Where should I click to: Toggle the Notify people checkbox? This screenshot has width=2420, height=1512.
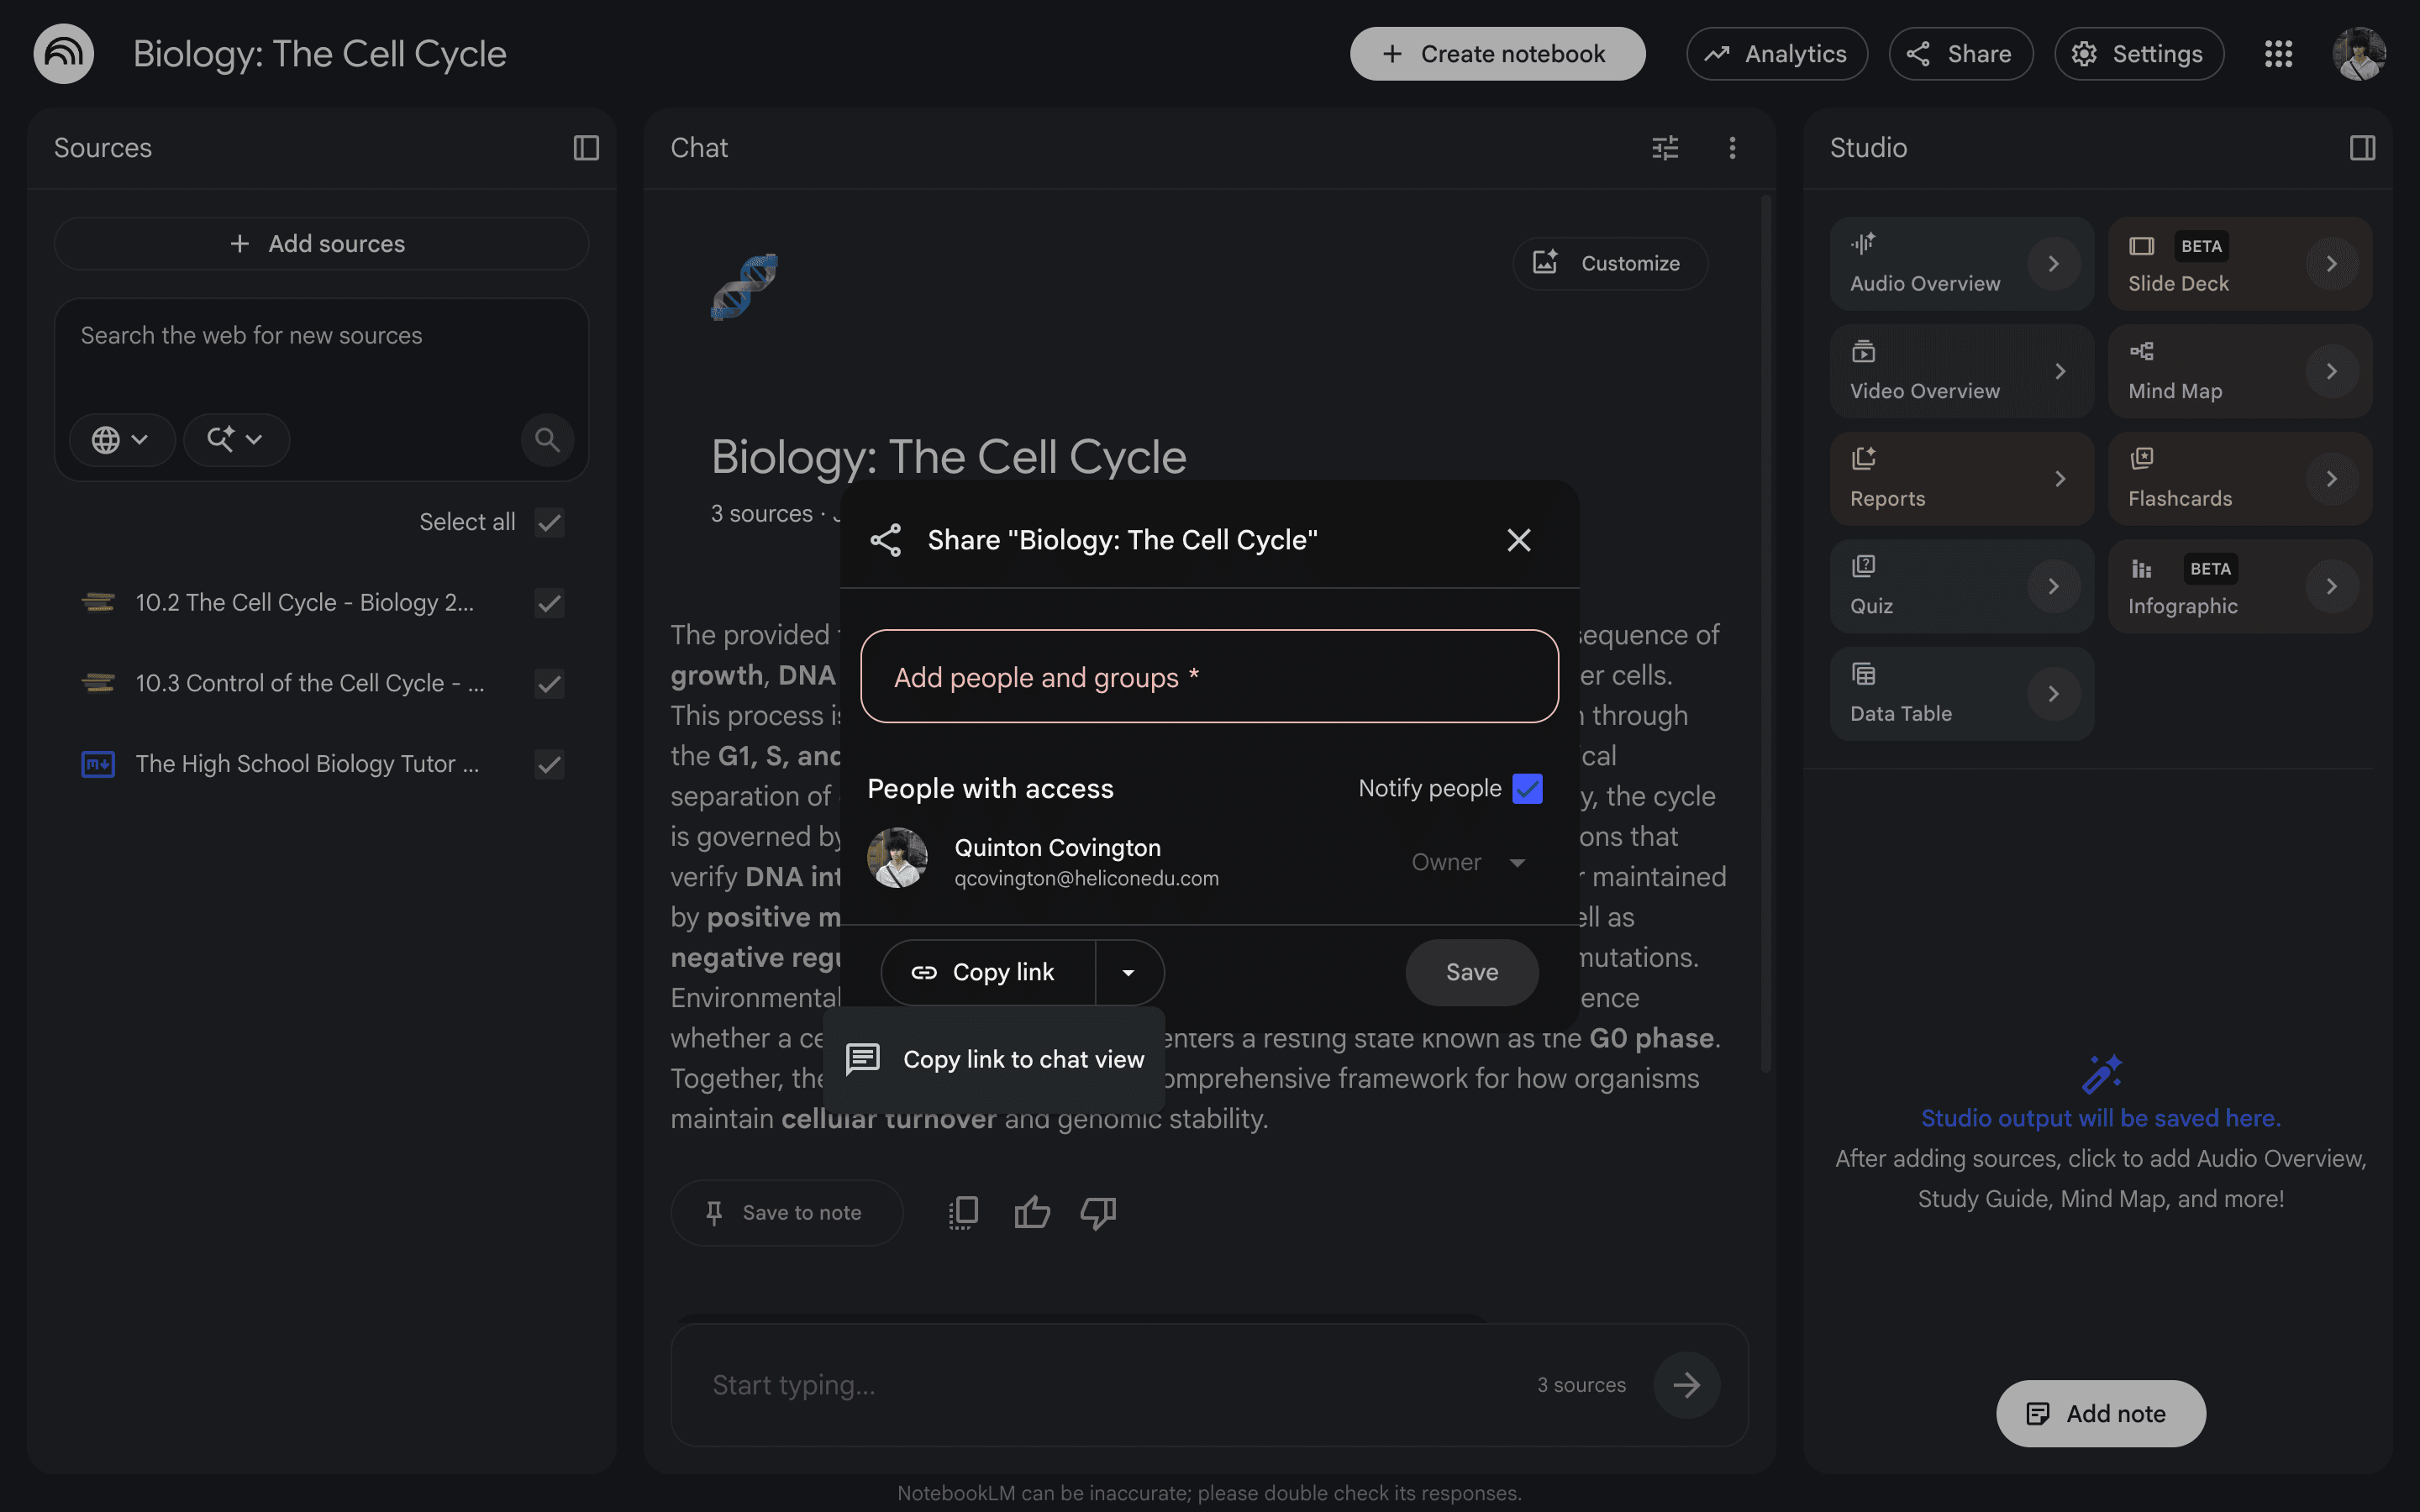1527,789
